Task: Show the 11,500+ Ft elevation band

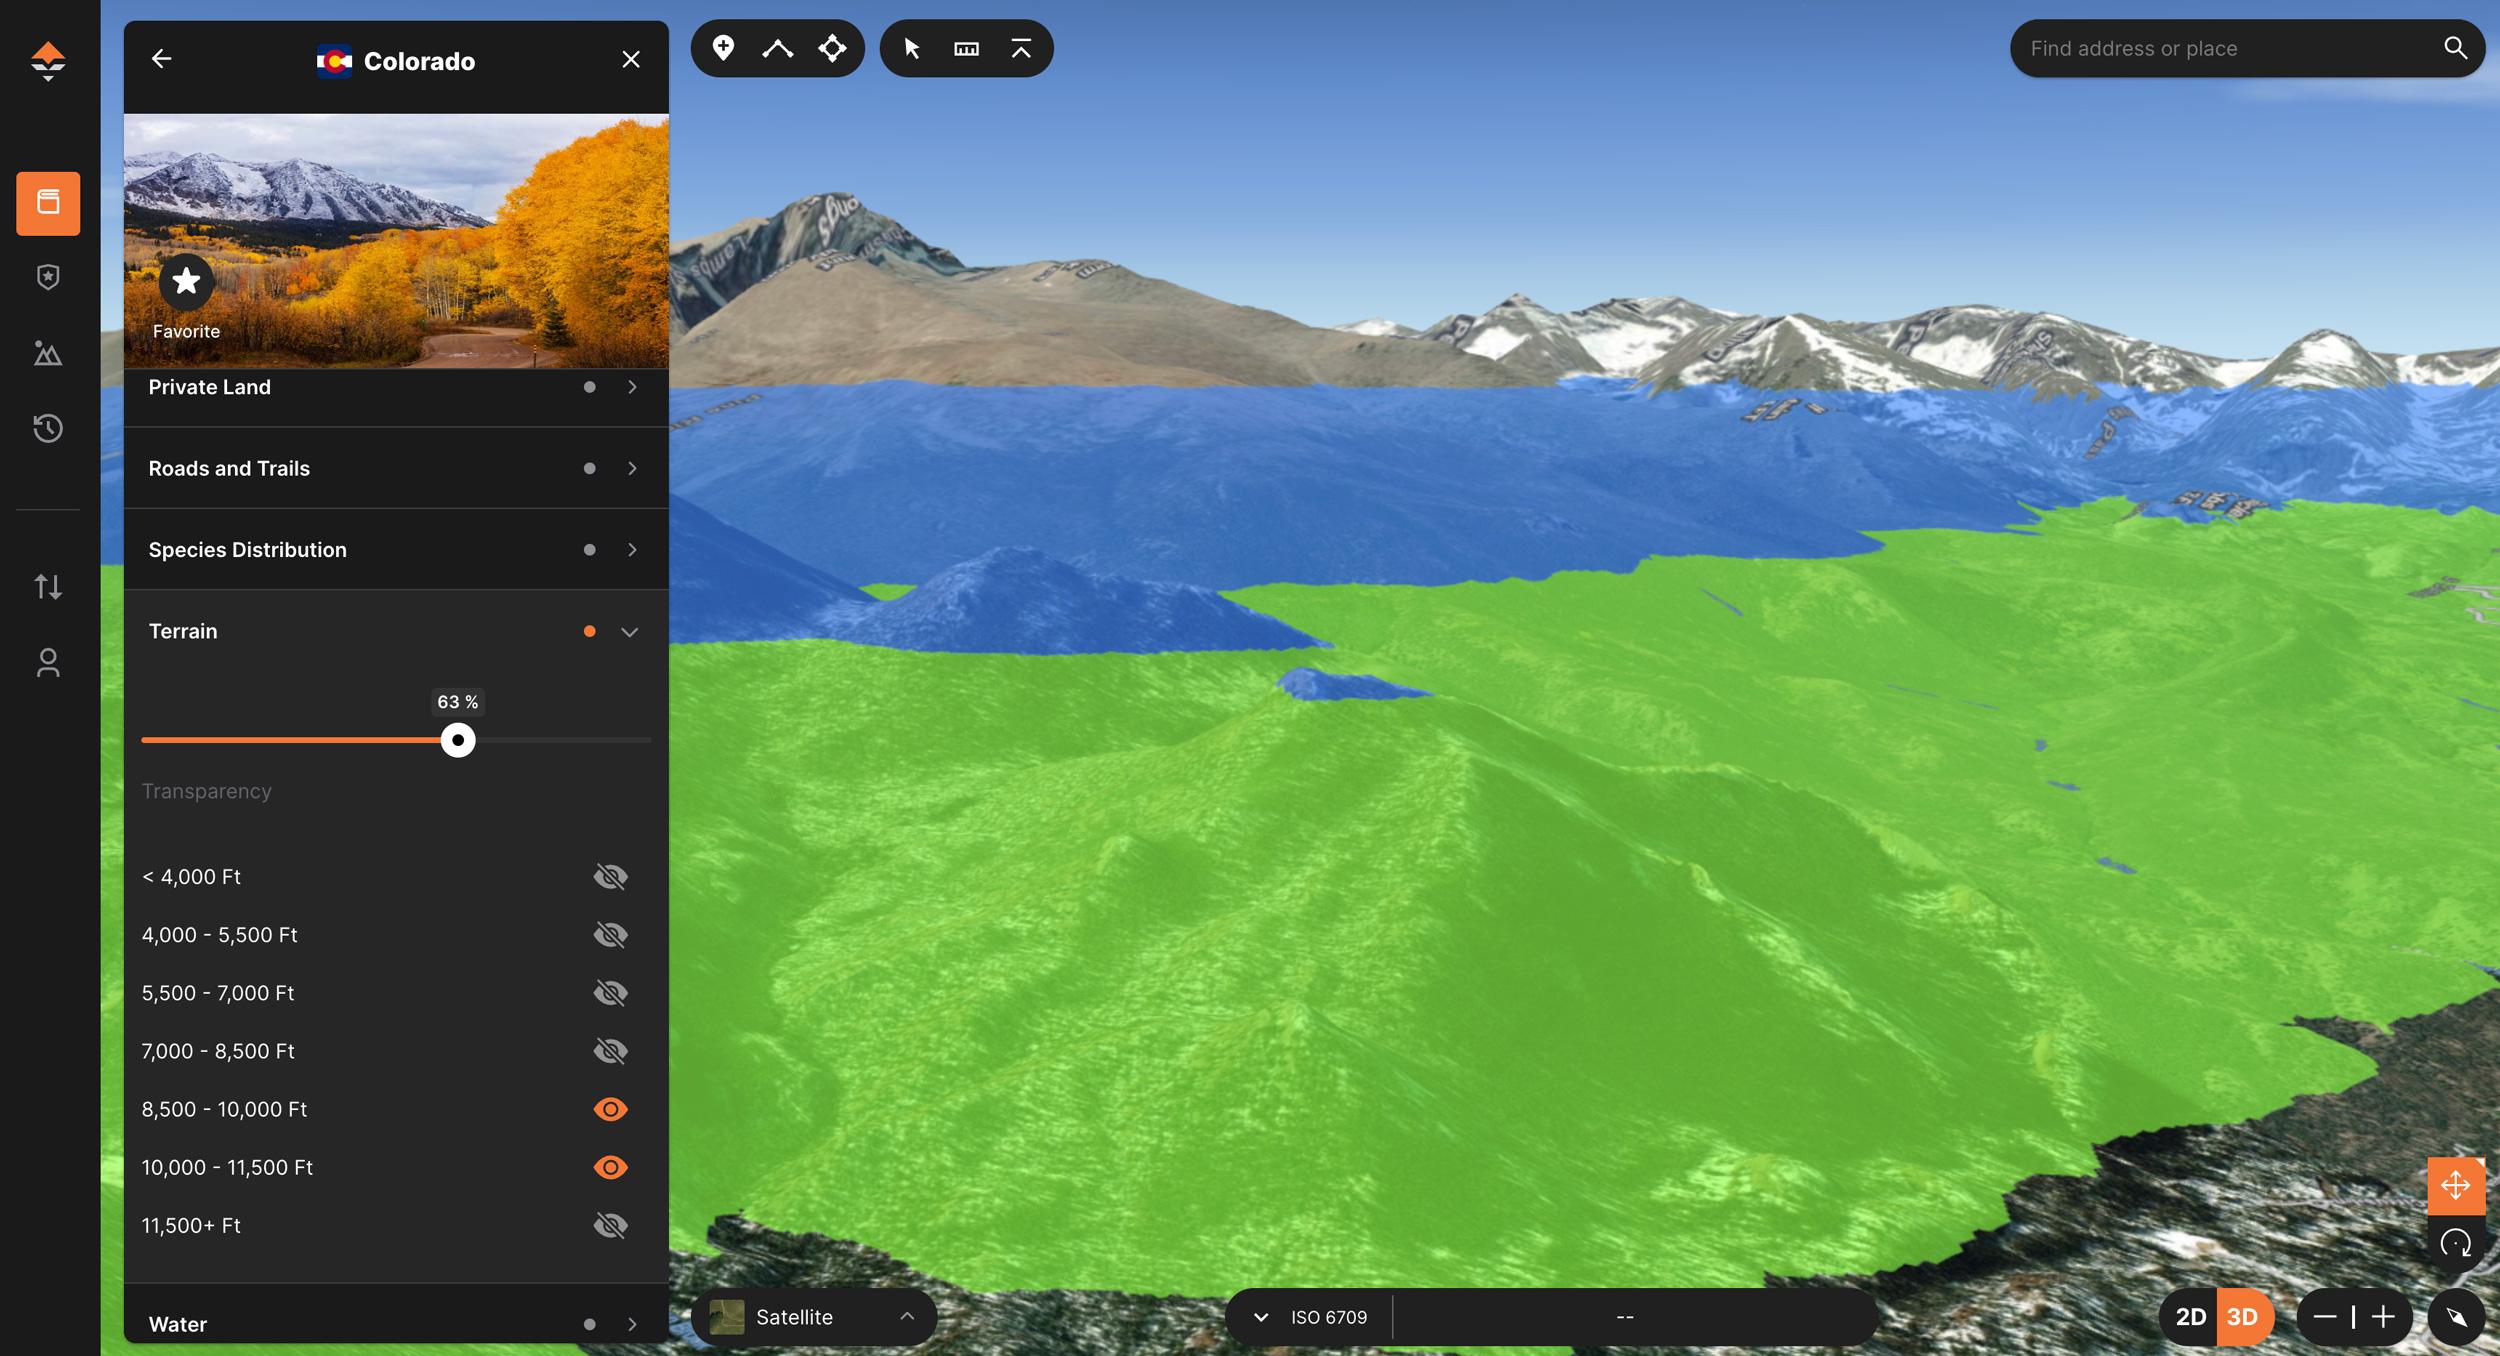Action: (x=611, y=1224)
